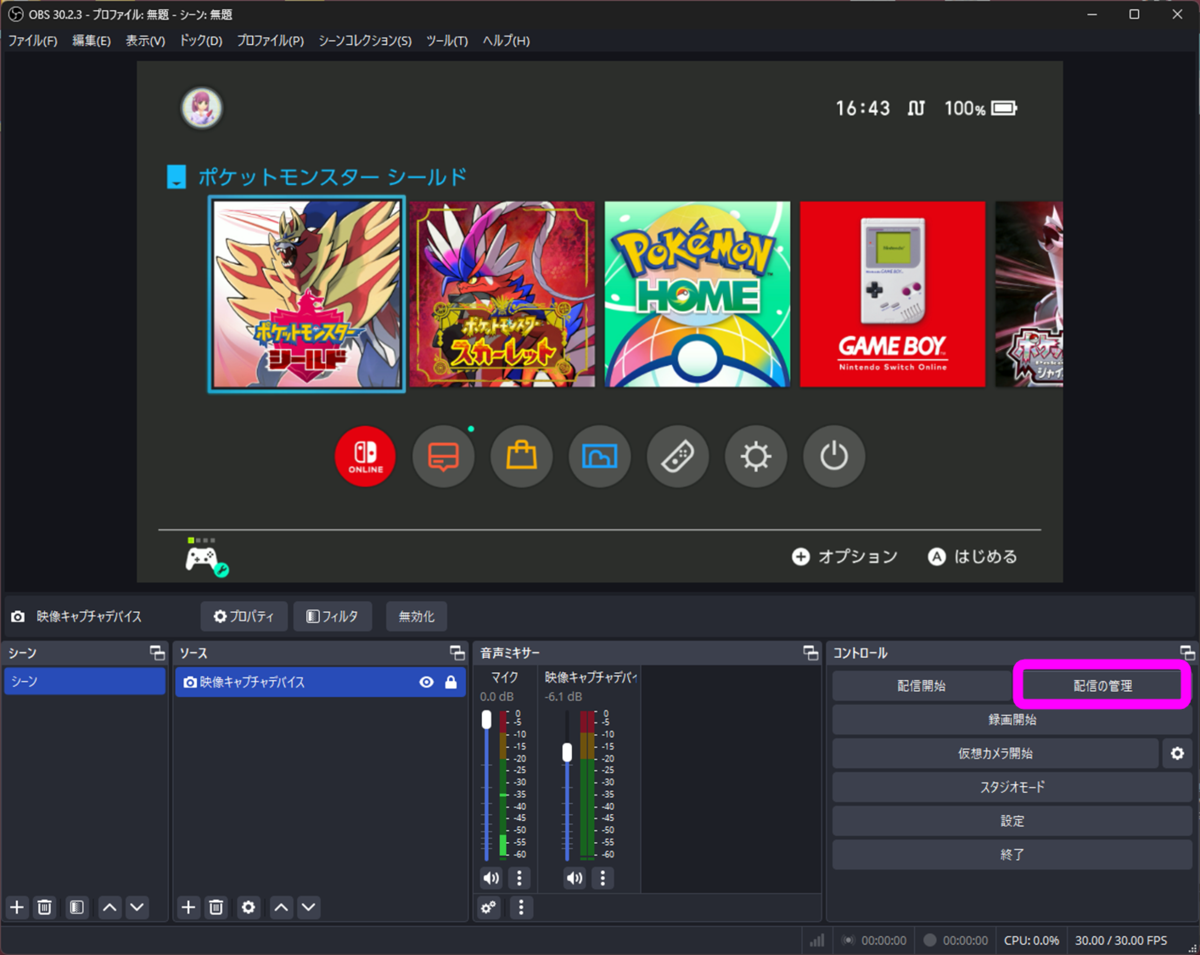This screenshot has width=1200, height=955.
Task: Click the red Nintendo Switch Online icon in preview
Action: (x=365, y=456)
